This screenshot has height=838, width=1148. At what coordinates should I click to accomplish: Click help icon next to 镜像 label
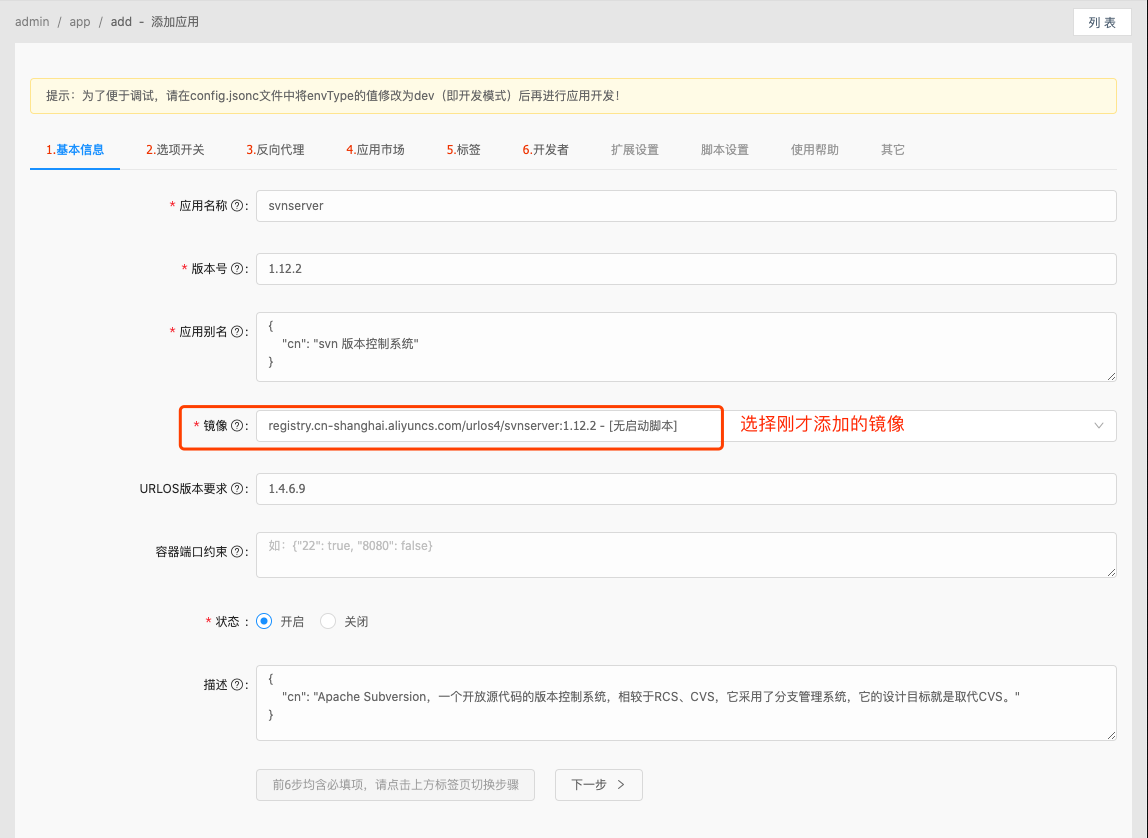[237, 426]
